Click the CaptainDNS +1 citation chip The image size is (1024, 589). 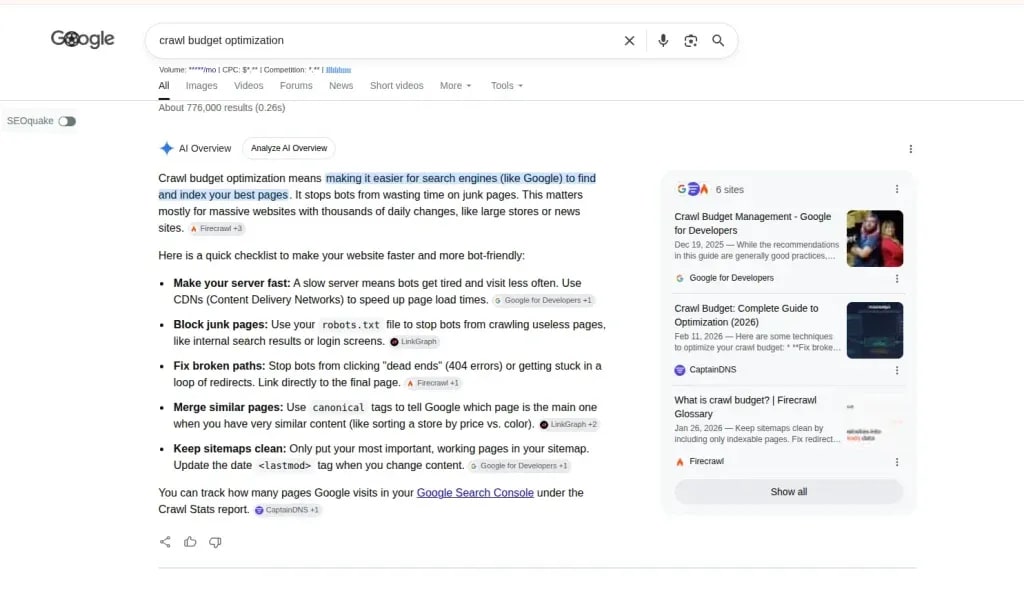click(x=287, y=510)
